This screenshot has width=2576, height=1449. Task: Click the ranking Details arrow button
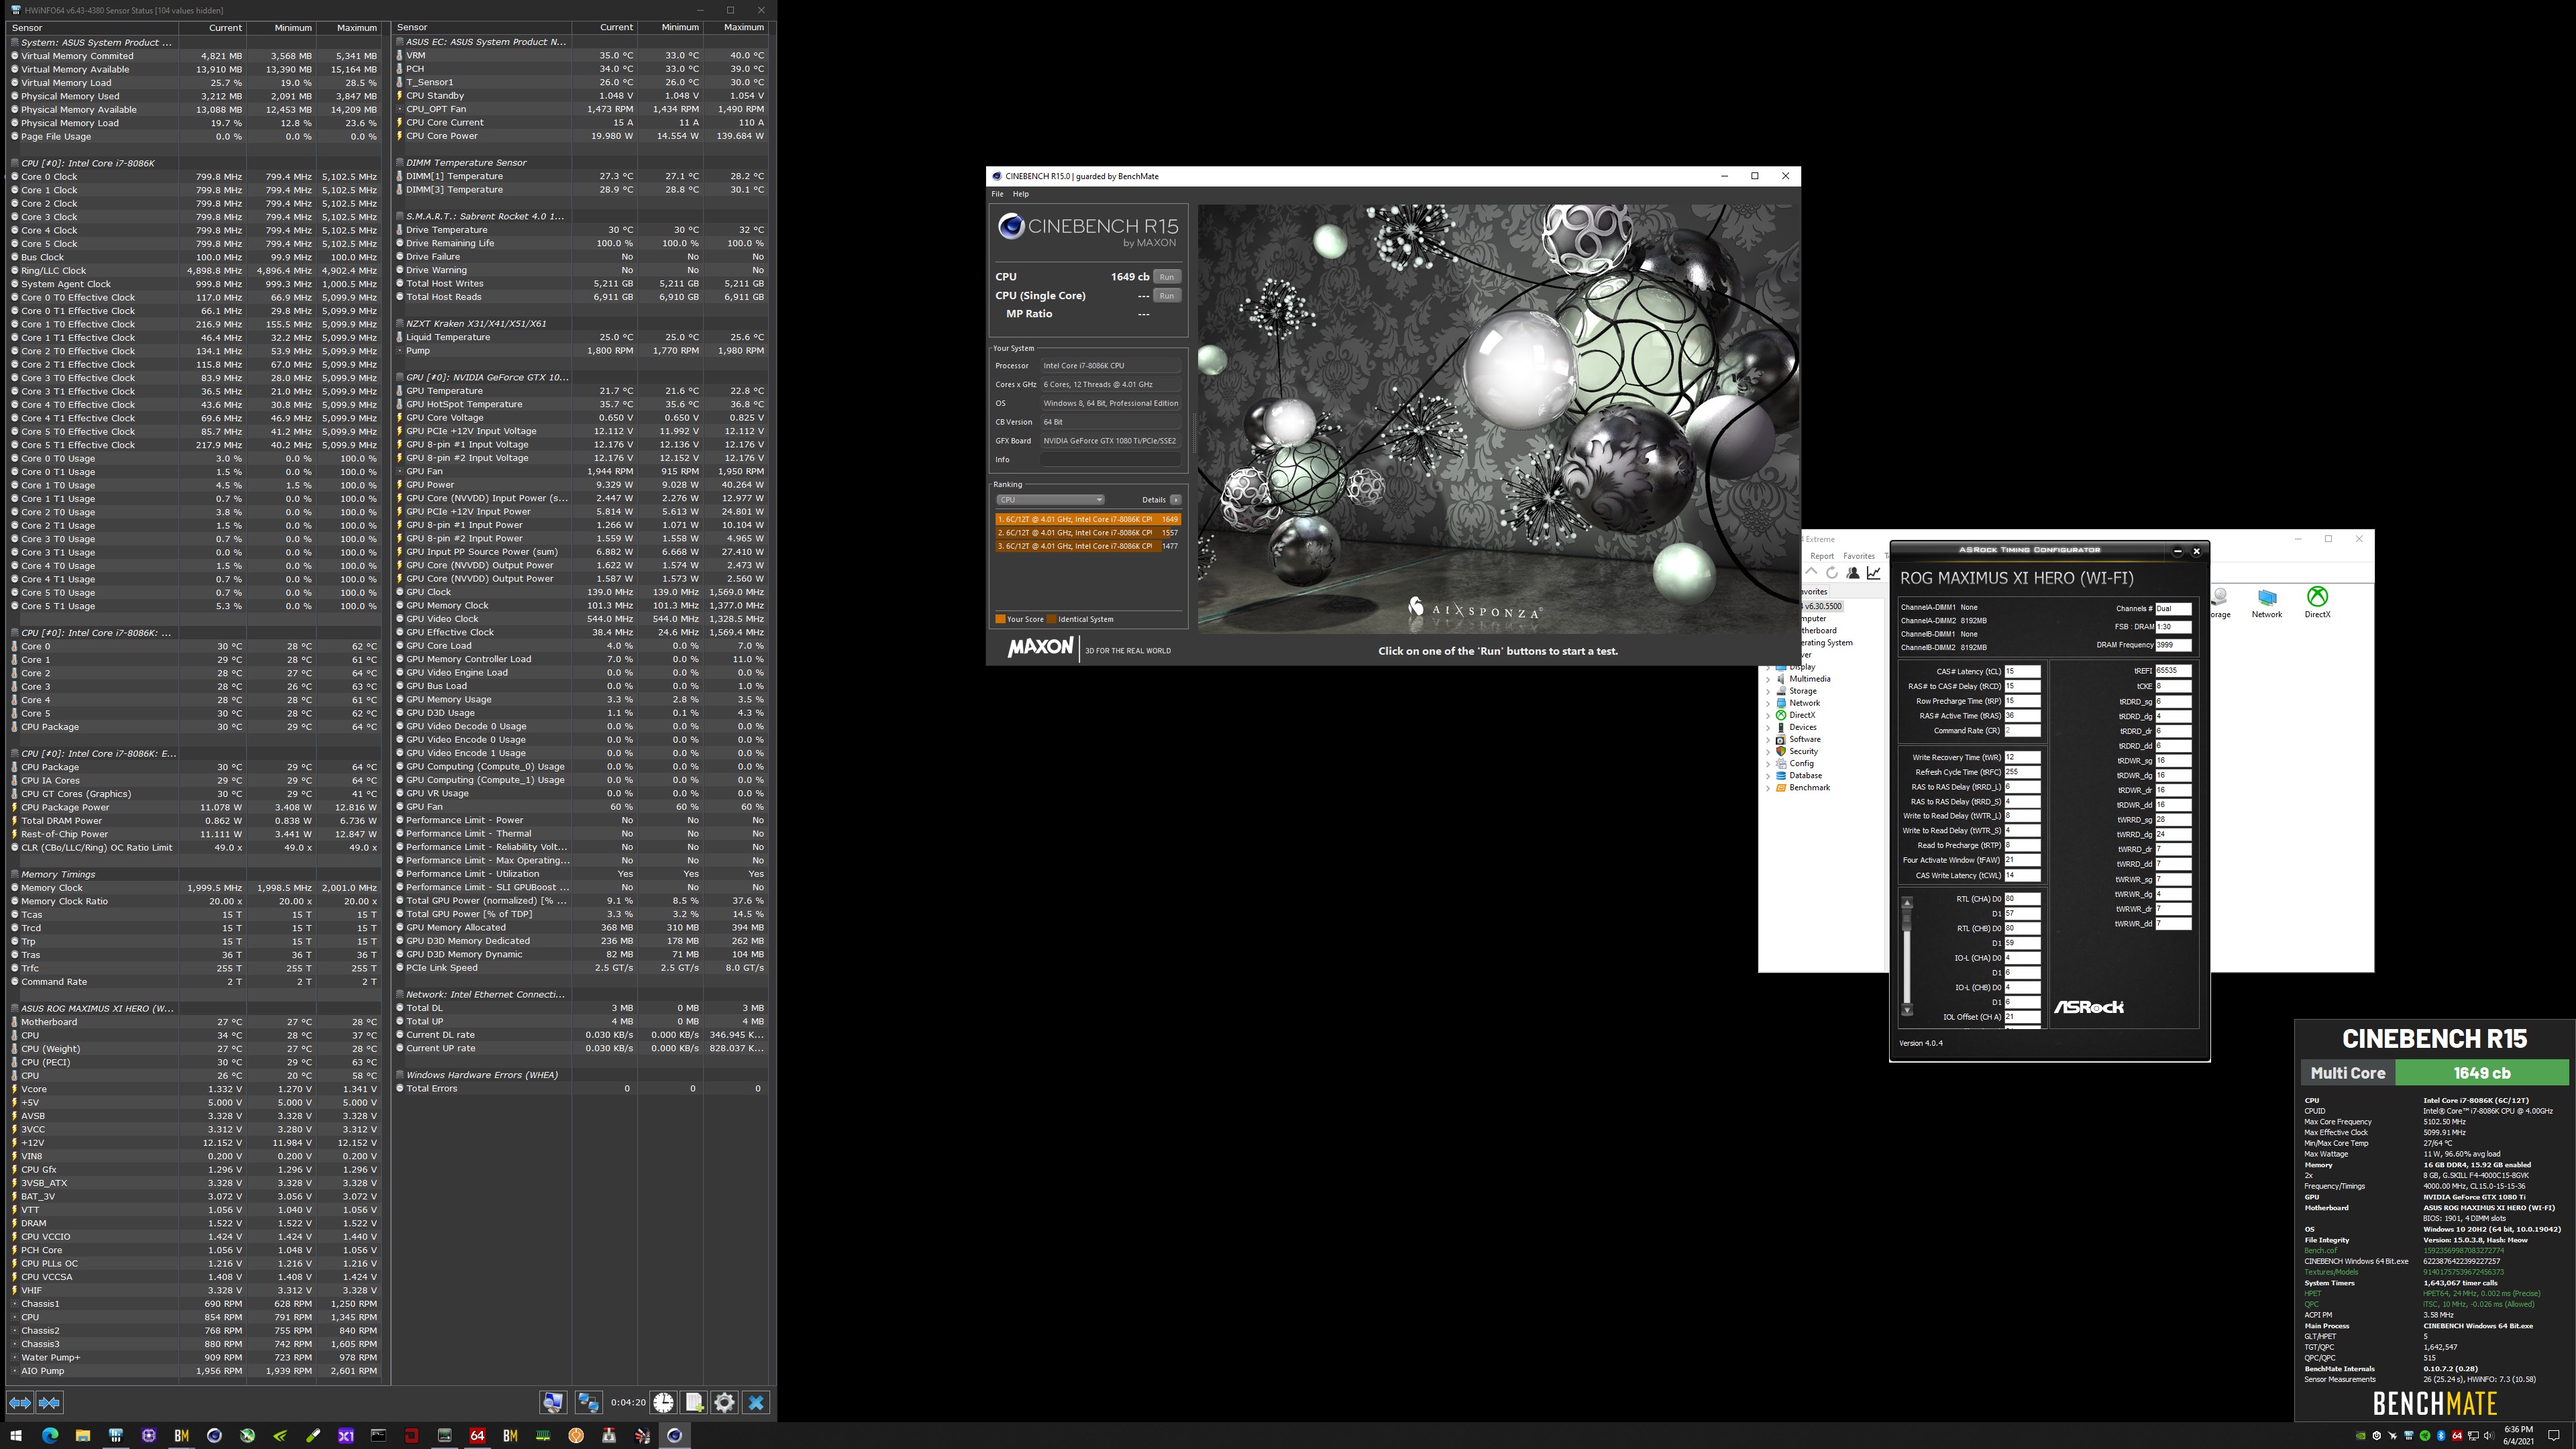[x=1176, y=499]
